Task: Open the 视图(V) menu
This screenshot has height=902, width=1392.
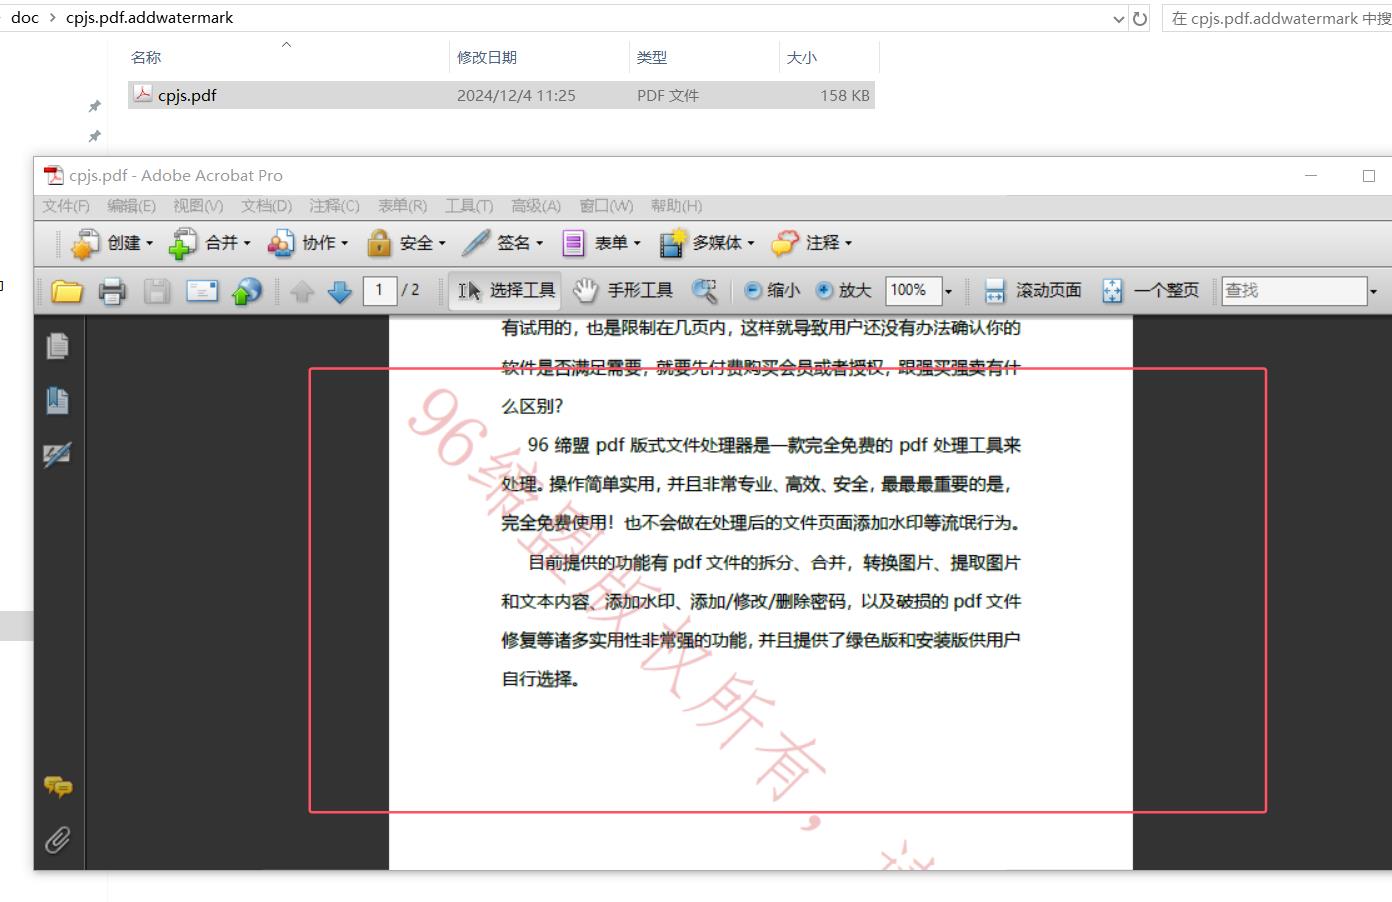Action: [x=198, y=206]
